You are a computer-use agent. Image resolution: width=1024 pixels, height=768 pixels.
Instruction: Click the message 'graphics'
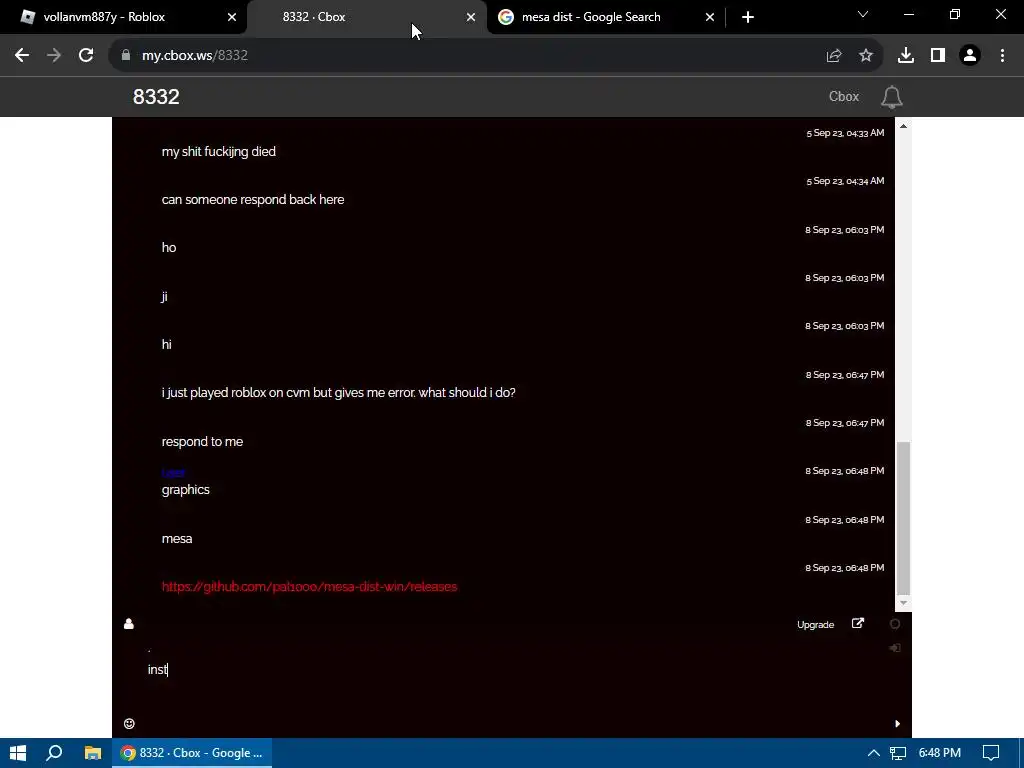point(185,490)
